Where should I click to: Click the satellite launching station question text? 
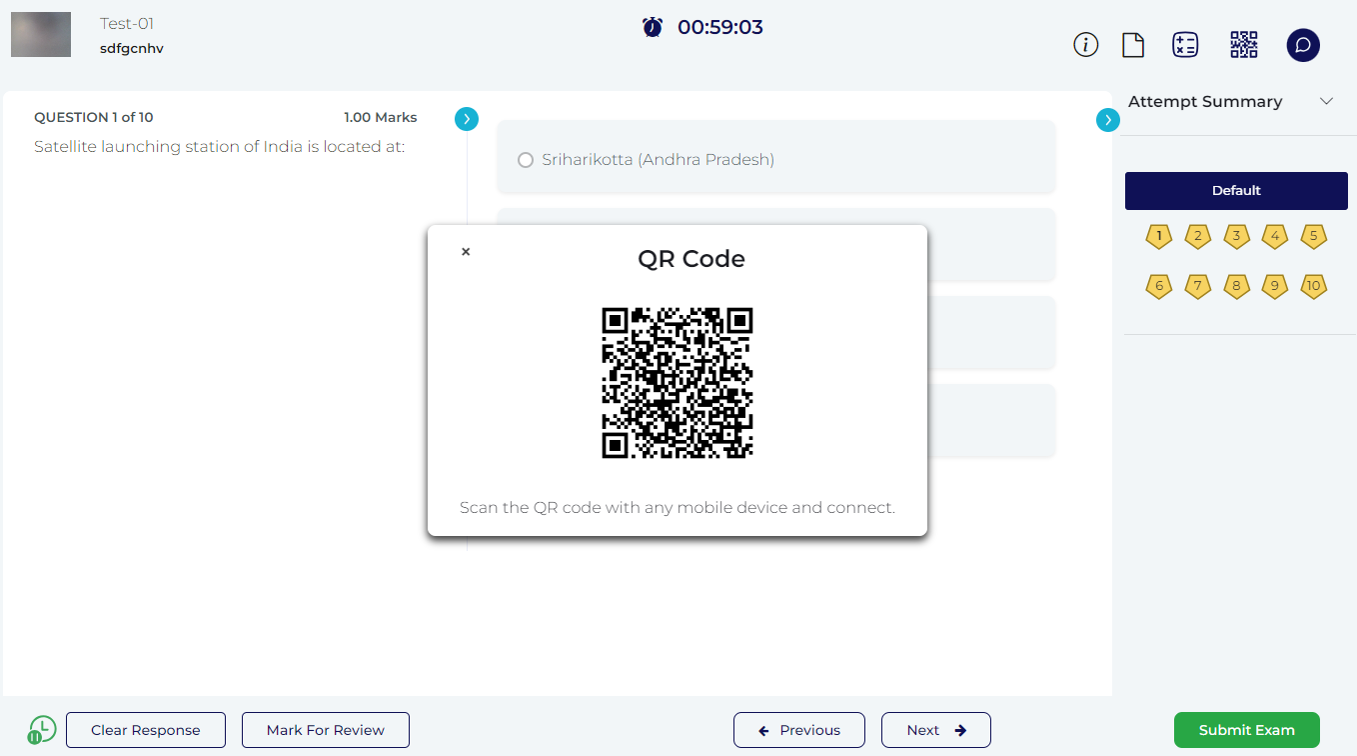click(x=219, y=147)
